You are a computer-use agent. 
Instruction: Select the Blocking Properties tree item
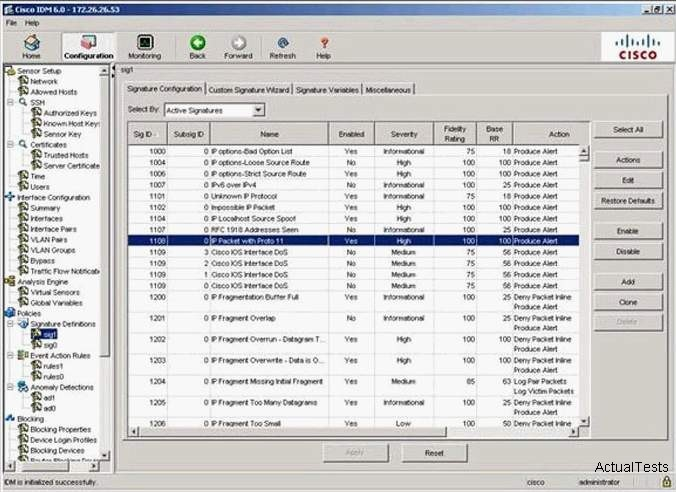tap(60, 429)
